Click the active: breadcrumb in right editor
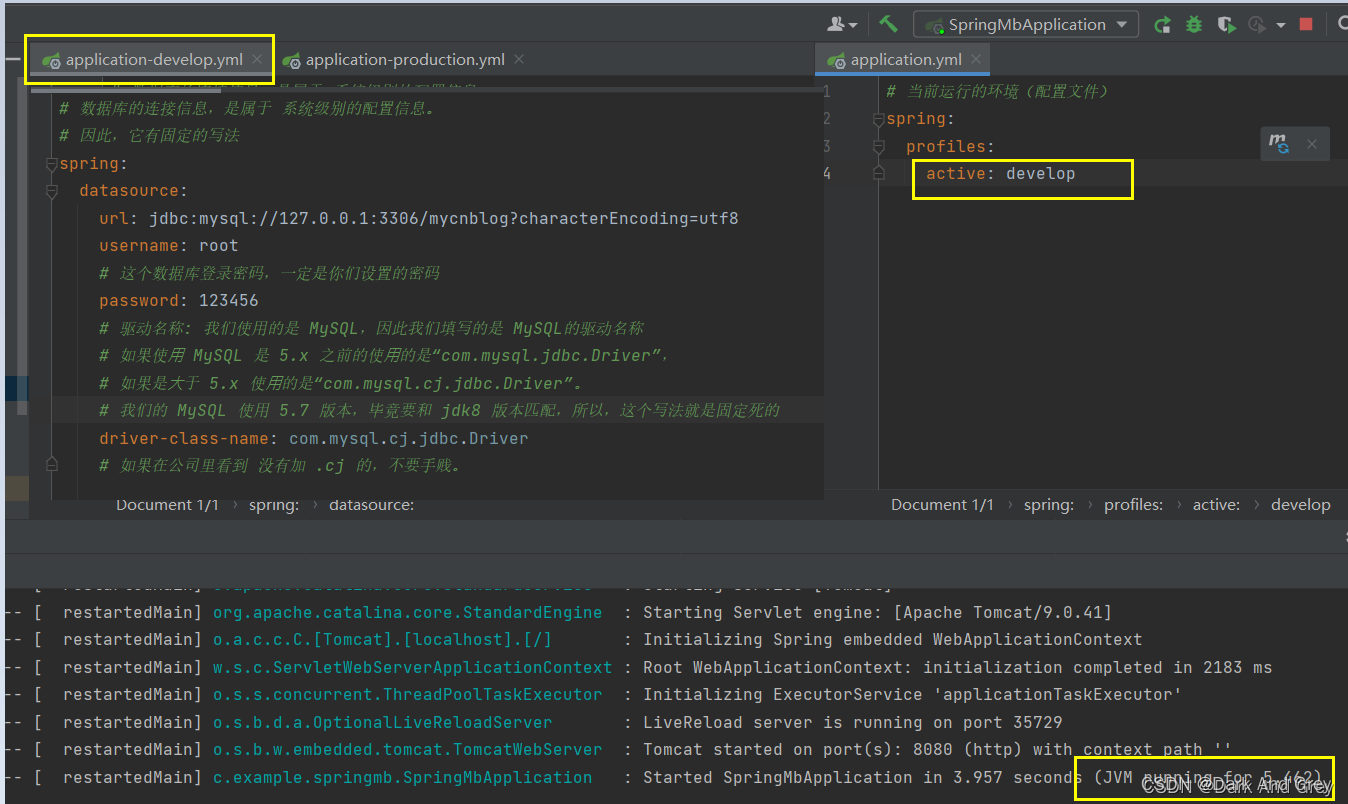Viewport: 1348px width, 804px height. tap(1217, 505)
